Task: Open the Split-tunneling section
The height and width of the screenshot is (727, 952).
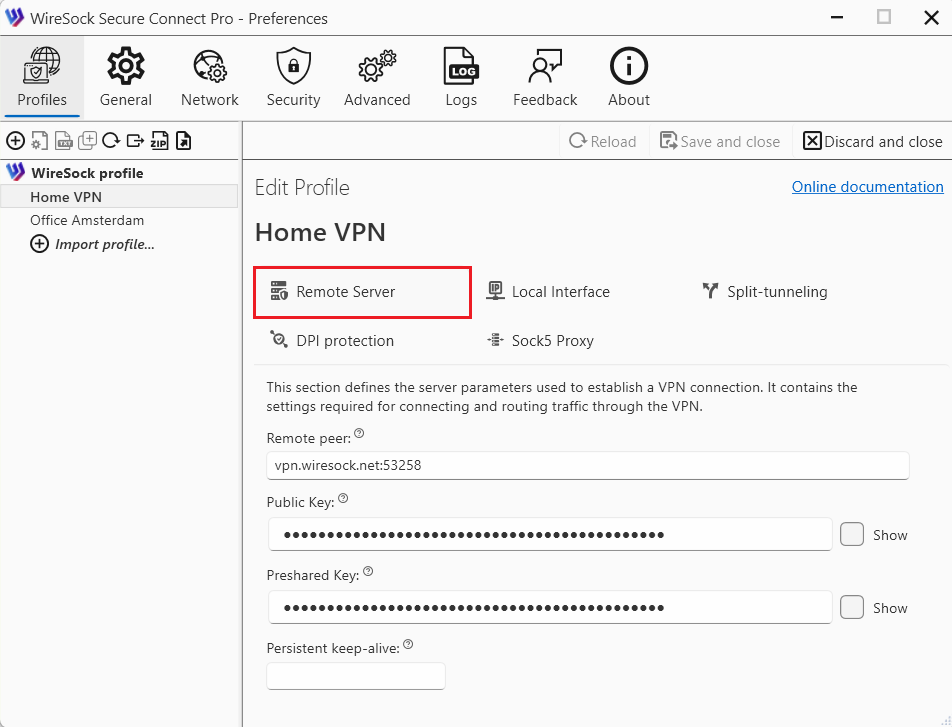Action: click(764, 292)
